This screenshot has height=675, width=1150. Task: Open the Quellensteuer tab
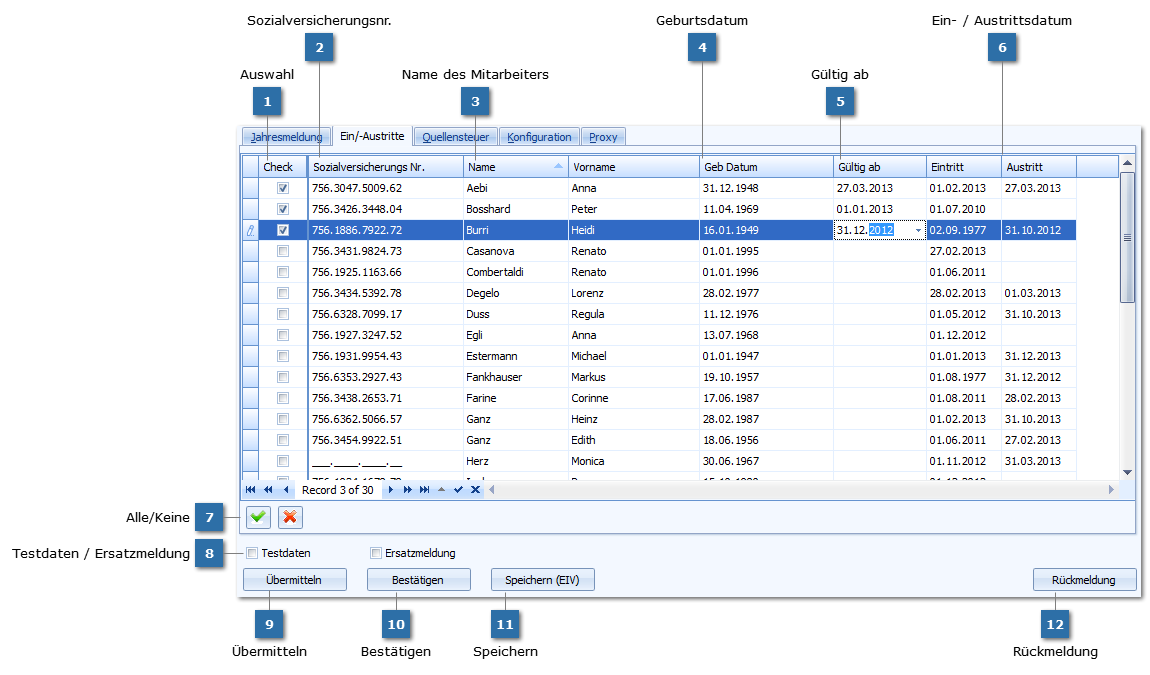point(455,137)
